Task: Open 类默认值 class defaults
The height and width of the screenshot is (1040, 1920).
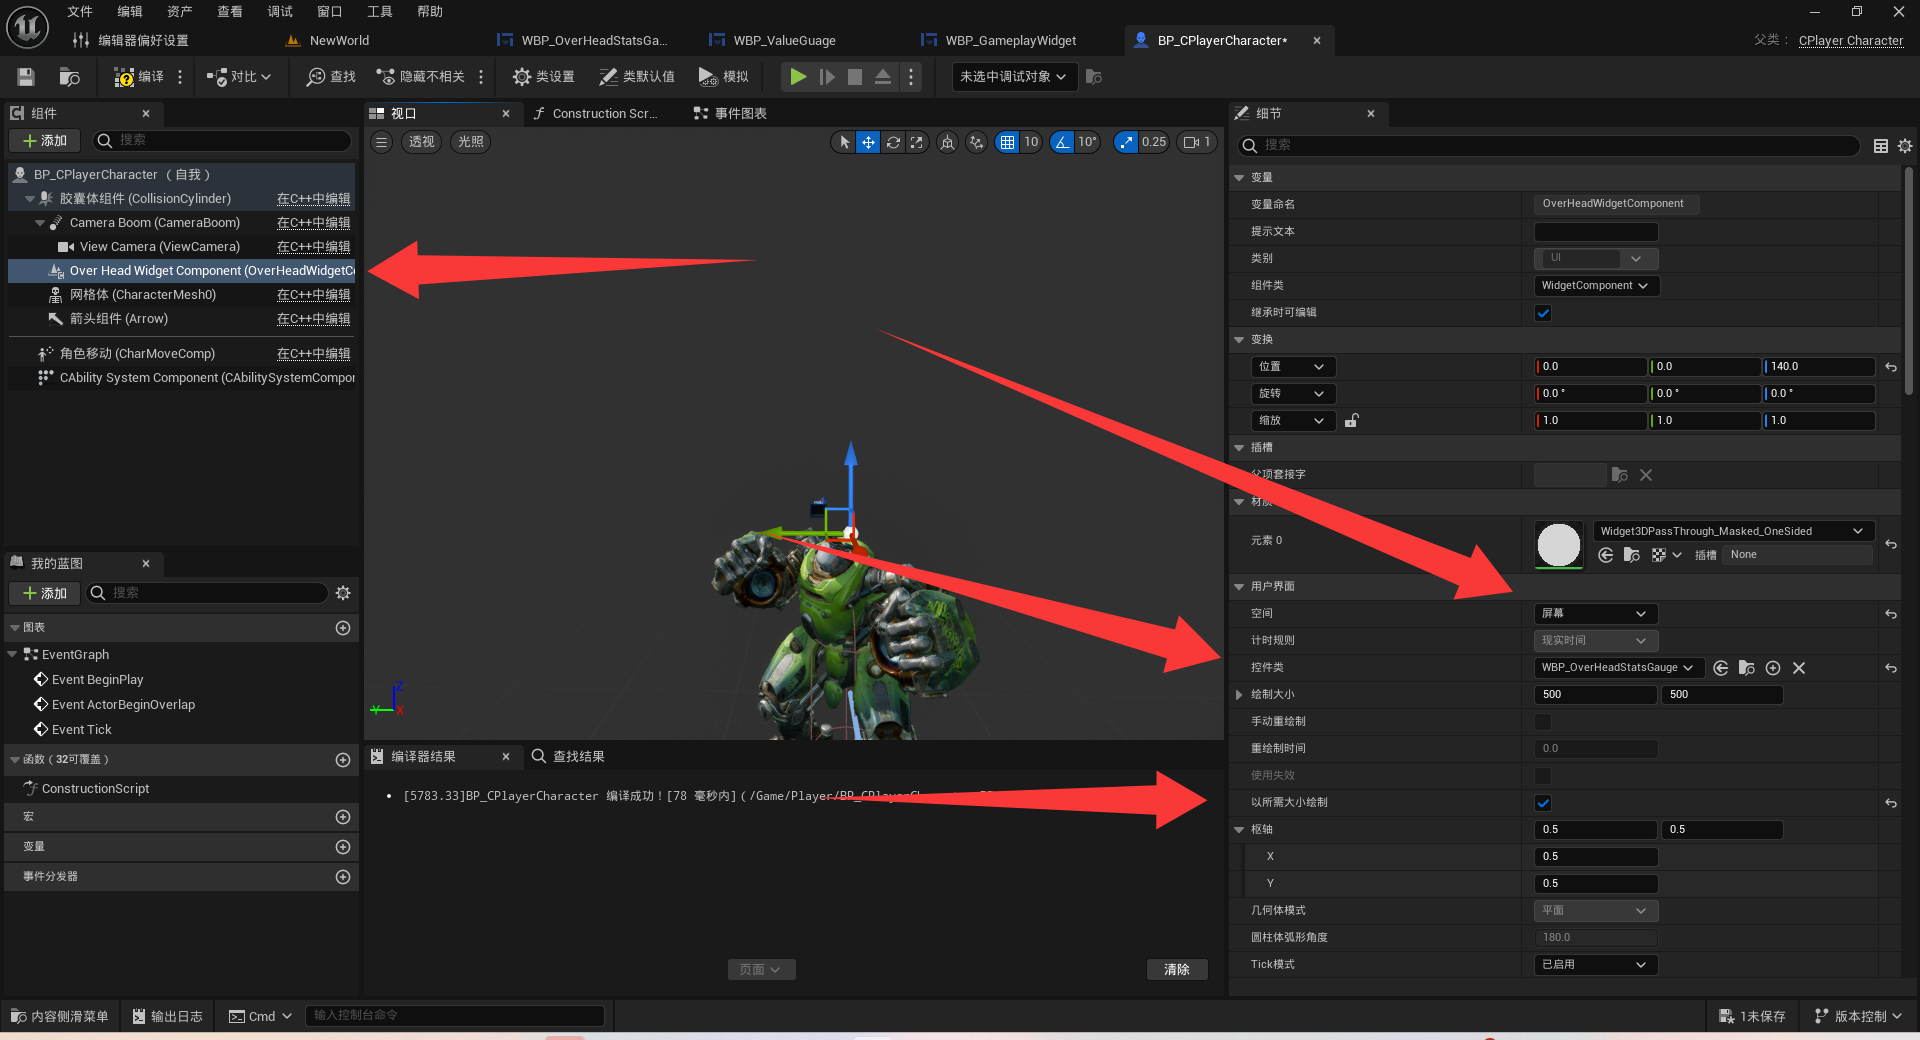Action: [x=637, y=77]
